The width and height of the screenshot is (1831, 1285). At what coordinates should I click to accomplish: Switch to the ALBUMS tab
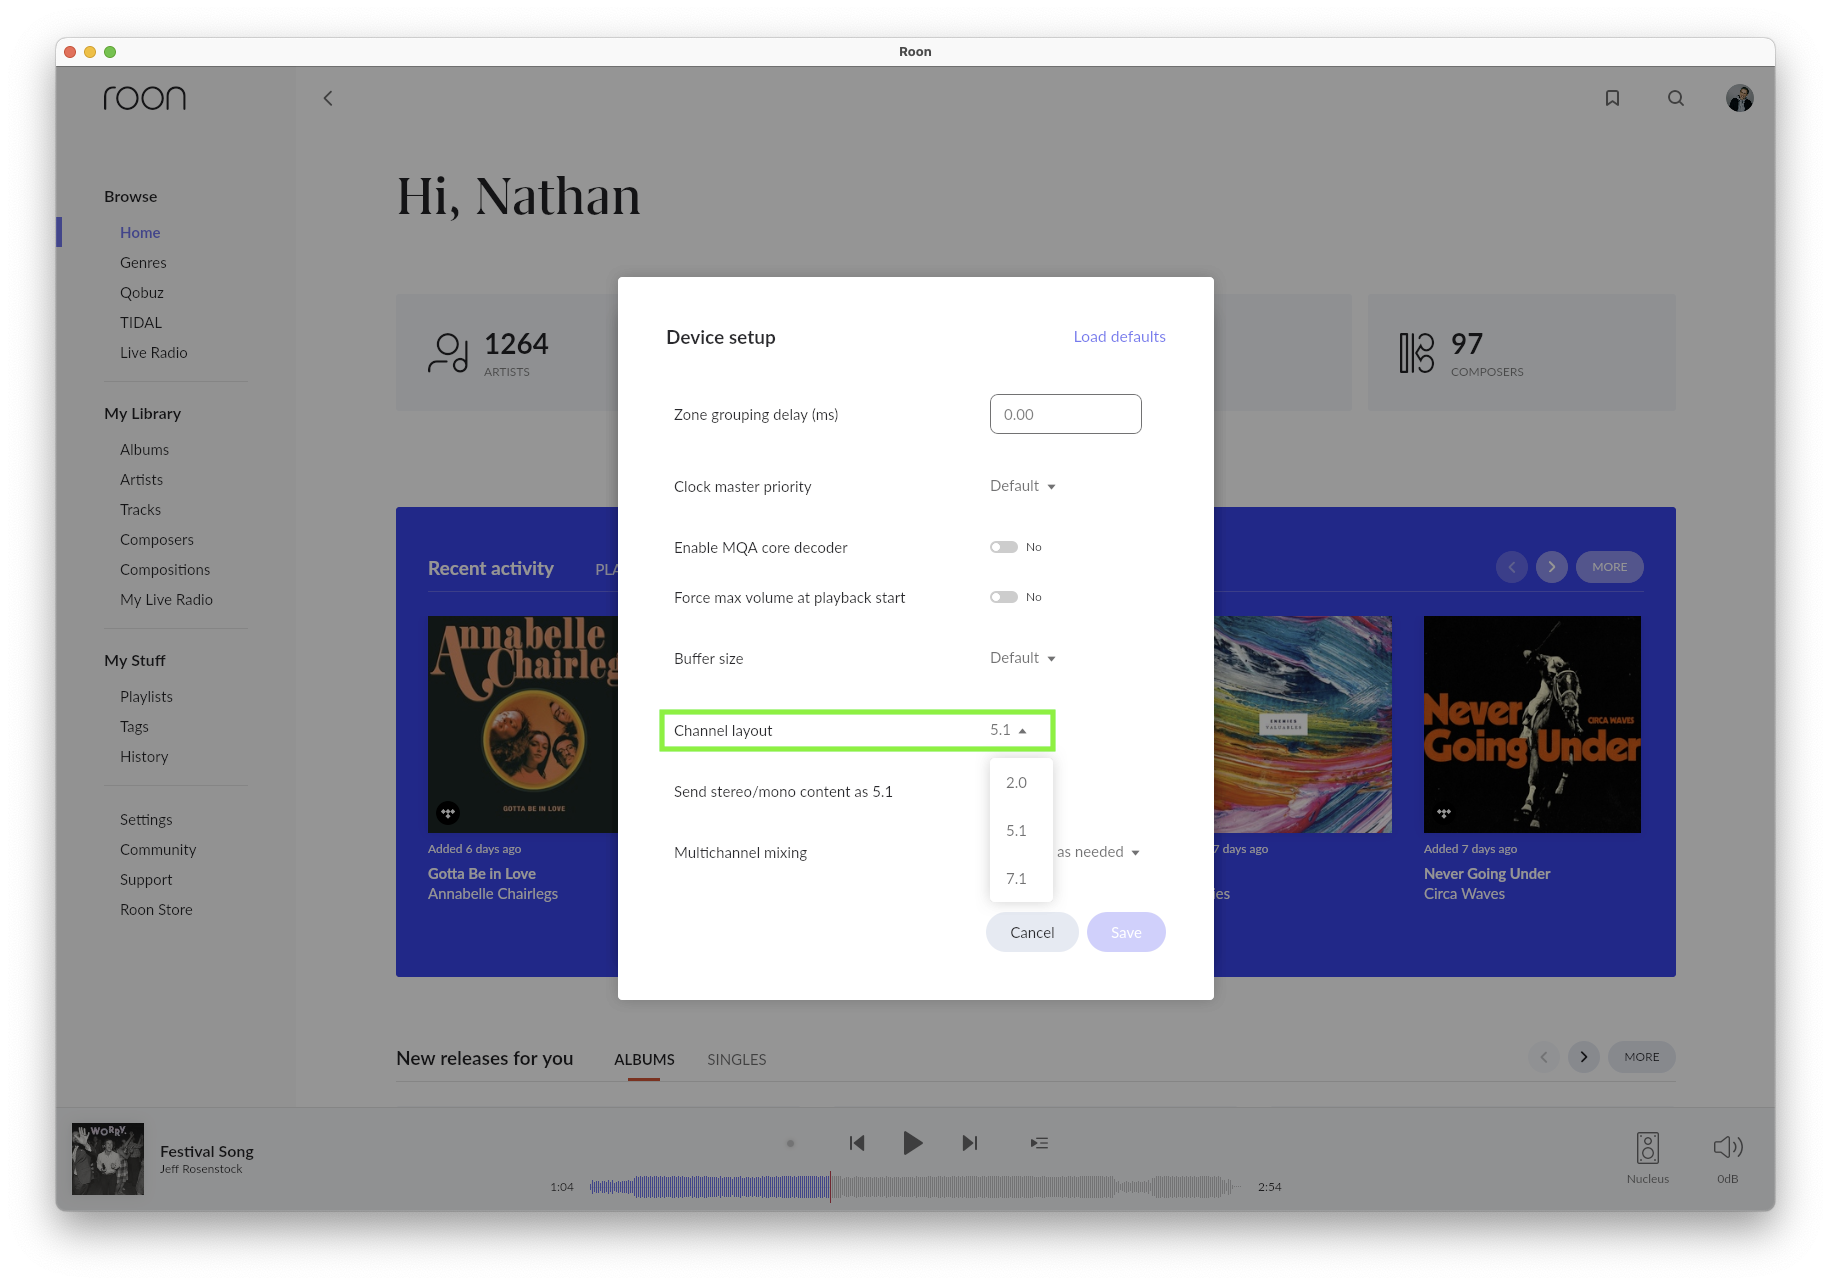click(644, 1059)
